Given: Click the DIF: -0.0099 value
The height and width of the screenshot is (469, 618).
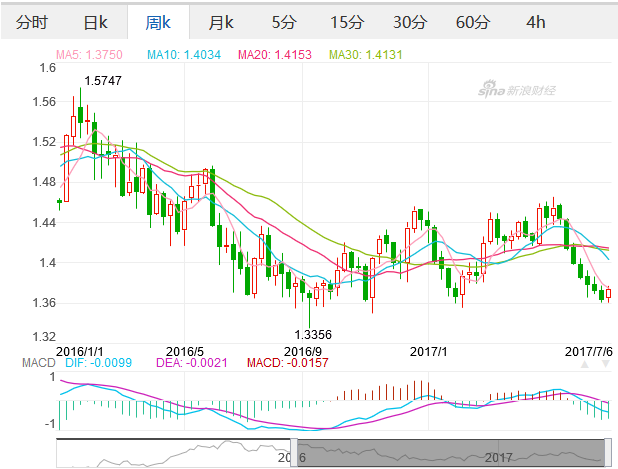Looking at the screenshot, I should pos(99,363).
